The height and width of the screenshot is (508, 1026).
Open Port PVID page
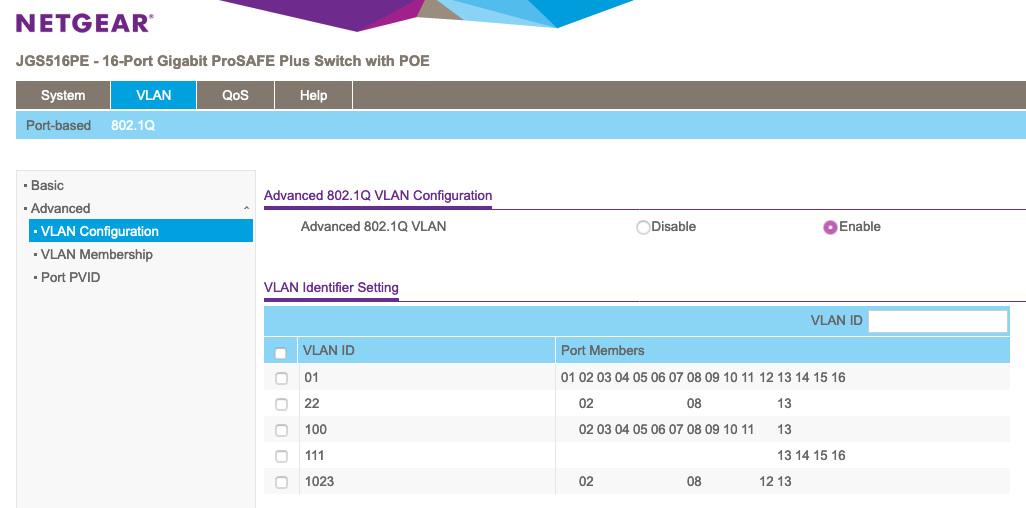pyautogui.click(x=70, y=277)
